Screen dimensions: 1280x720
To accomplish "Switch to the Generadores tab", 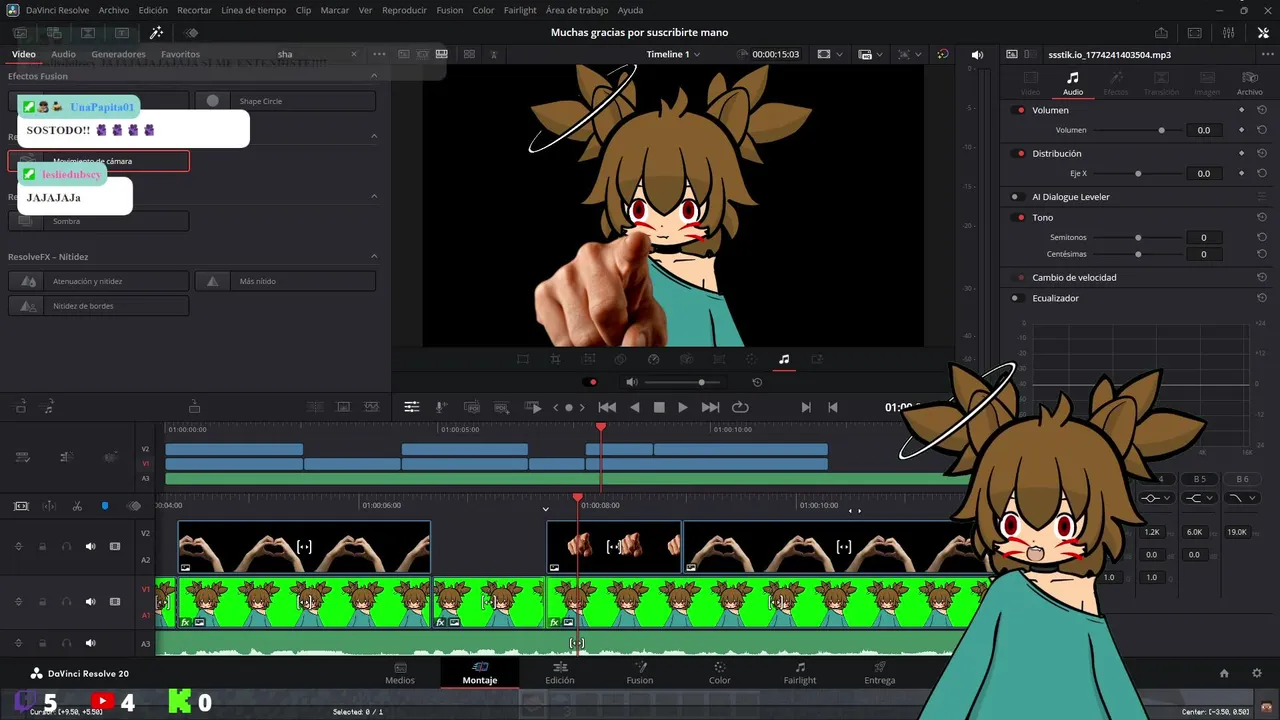I will [118, 54].
